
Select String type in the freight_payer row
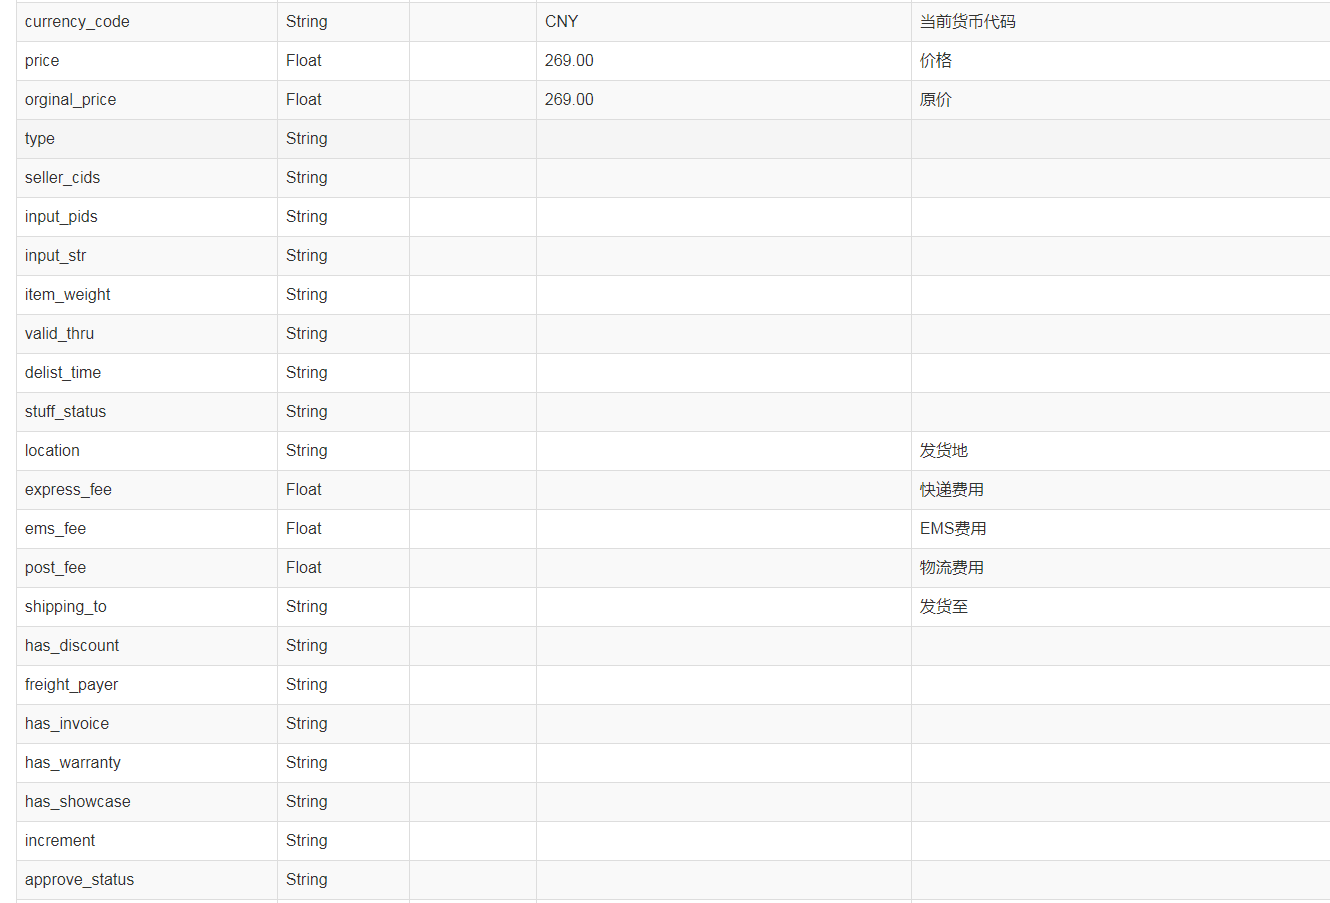(307, 685)
